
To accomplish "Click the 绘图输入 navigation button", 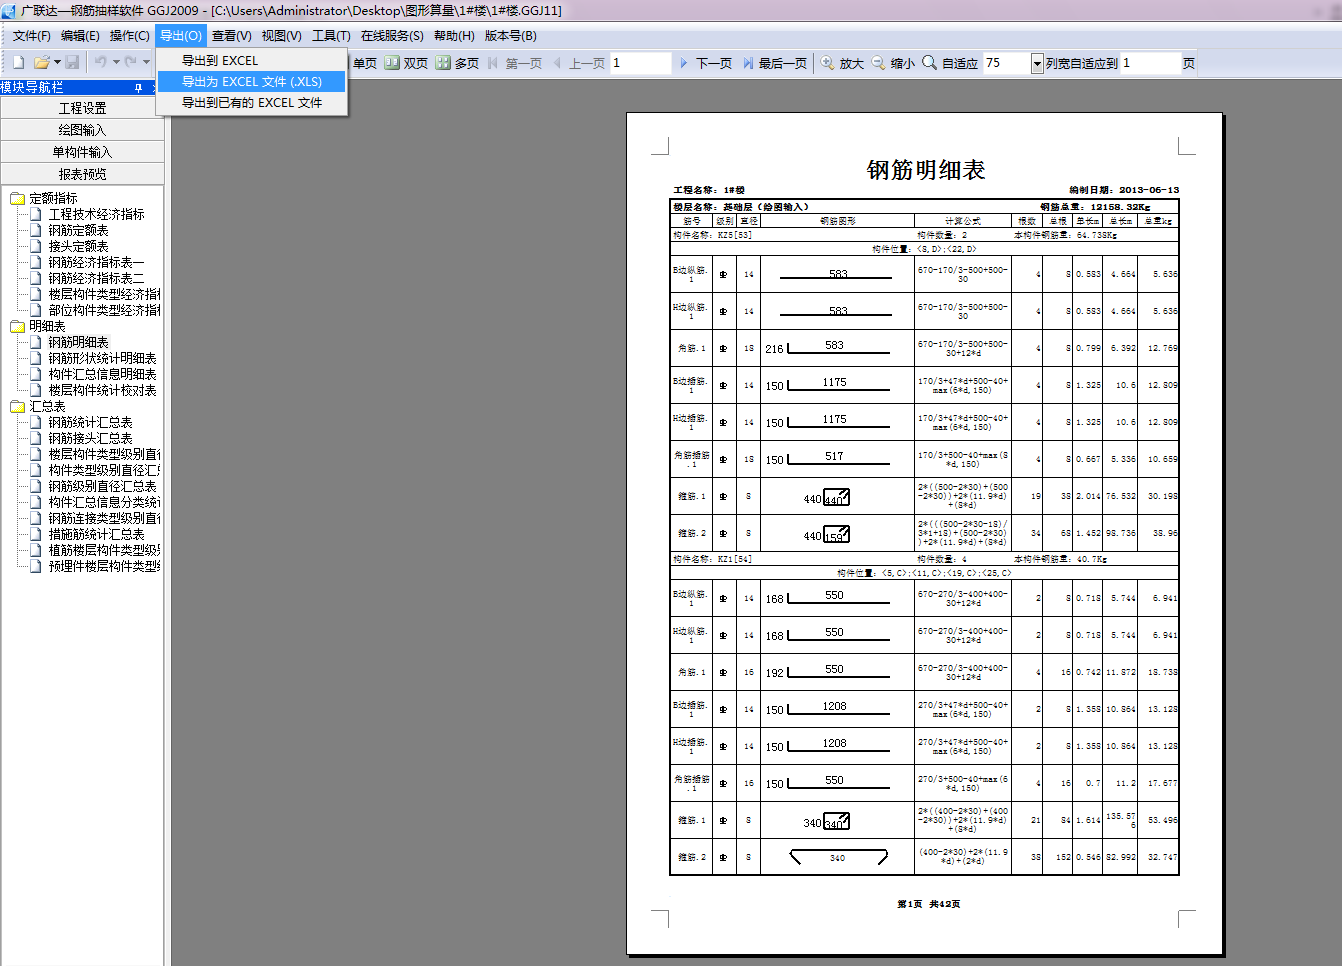I will pyautogui.click(x=82, y=130).
